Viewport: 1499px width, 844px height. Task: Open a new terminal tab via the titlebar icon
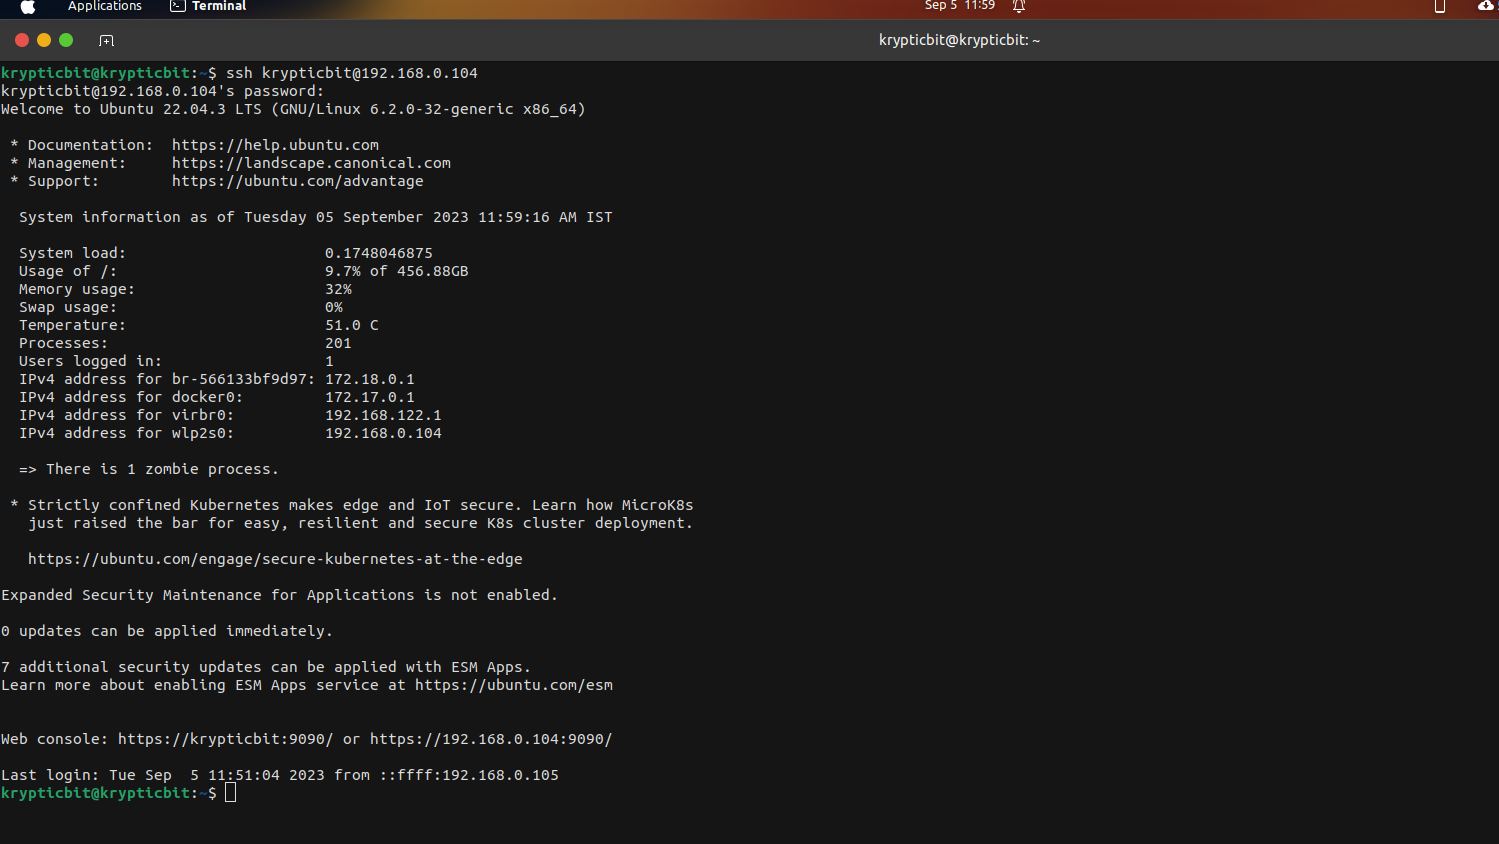(x=106, y=41)
